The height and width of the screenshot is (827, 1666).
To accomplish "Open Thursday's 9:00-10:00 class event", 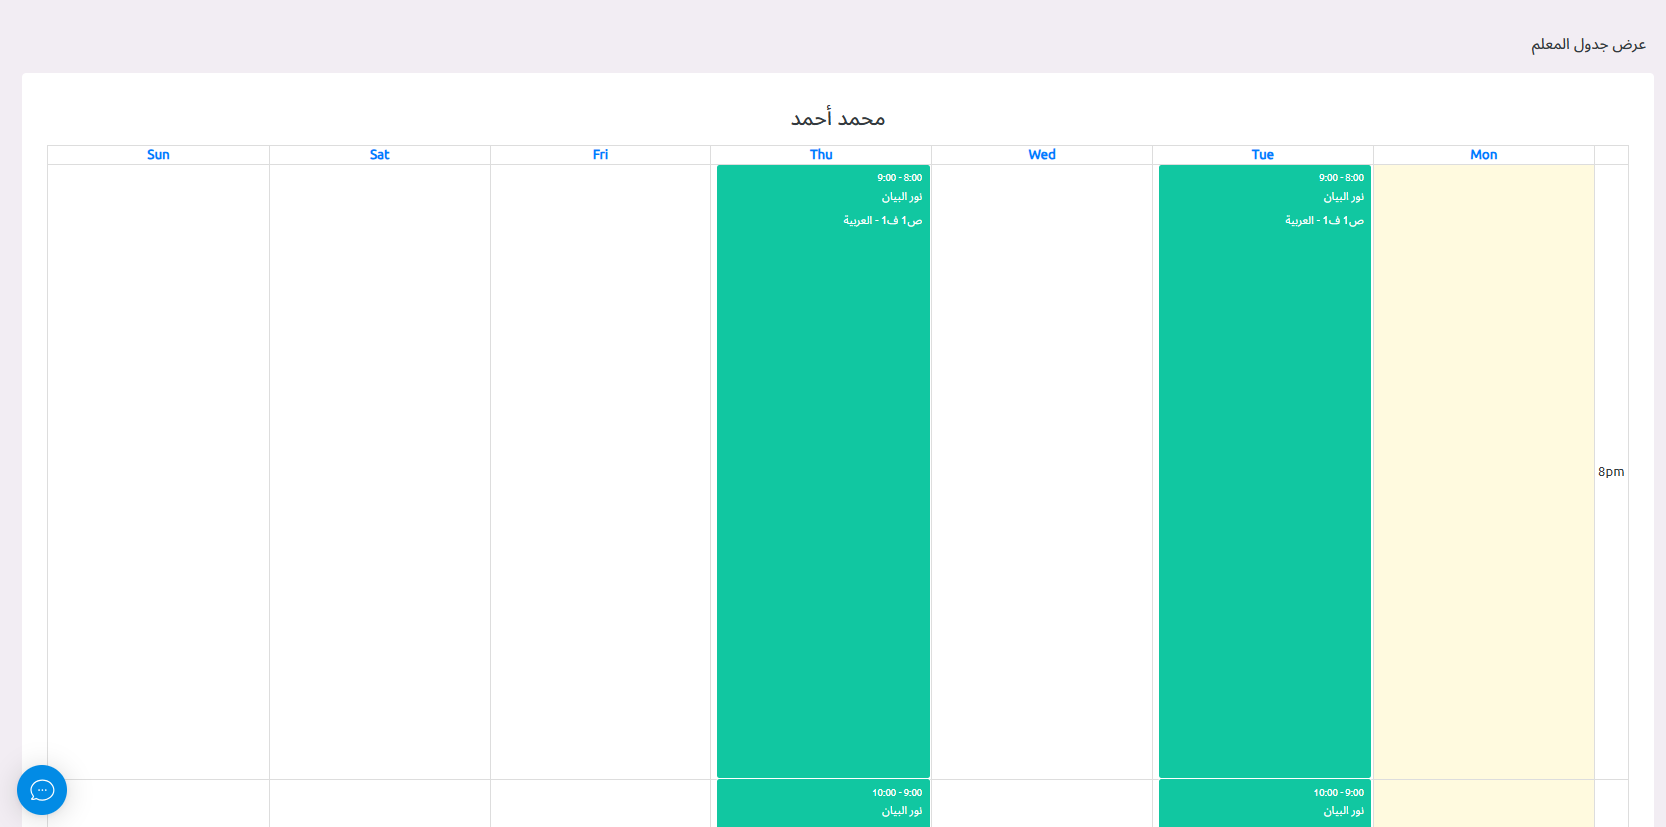I will click(x=823, y=803).
